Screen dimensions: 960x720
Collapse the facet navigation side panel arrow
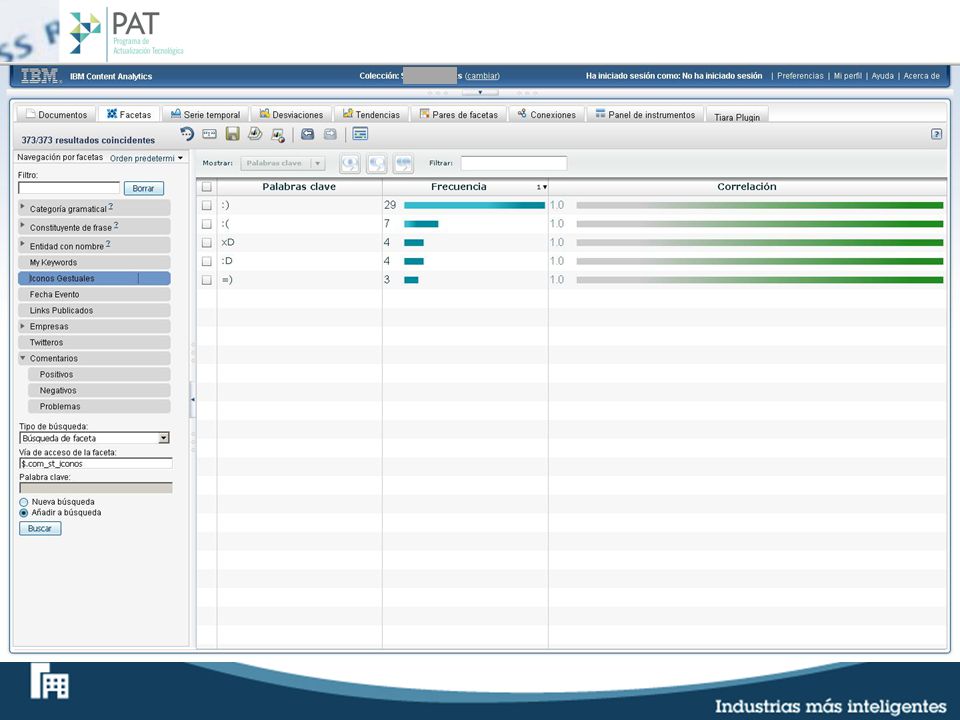193,399
